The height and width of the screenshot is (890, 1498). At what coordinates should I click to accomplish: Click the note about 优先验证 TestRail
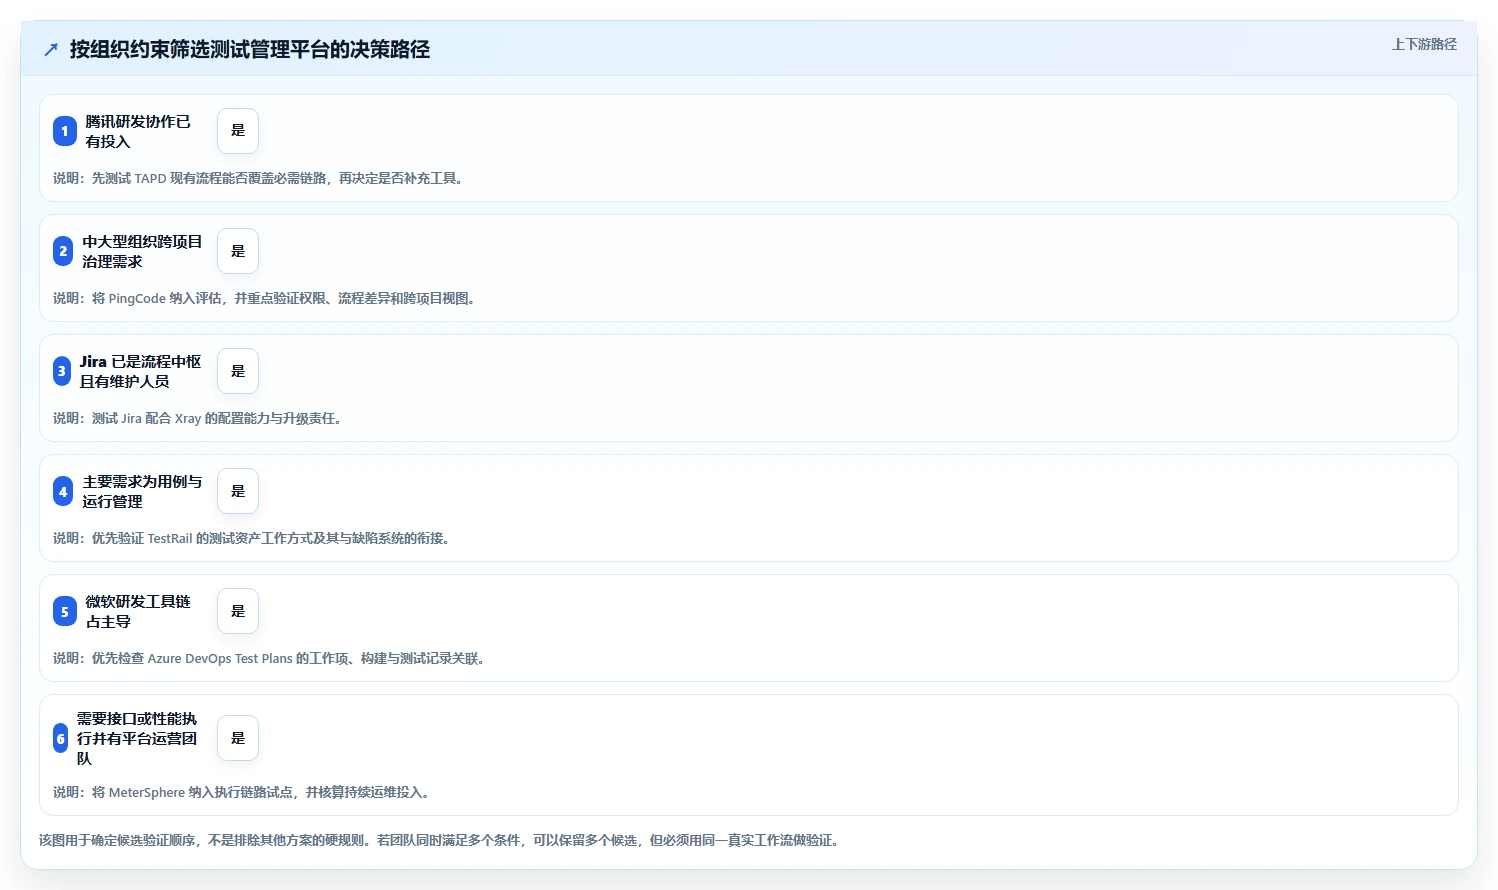click(253, 538)
